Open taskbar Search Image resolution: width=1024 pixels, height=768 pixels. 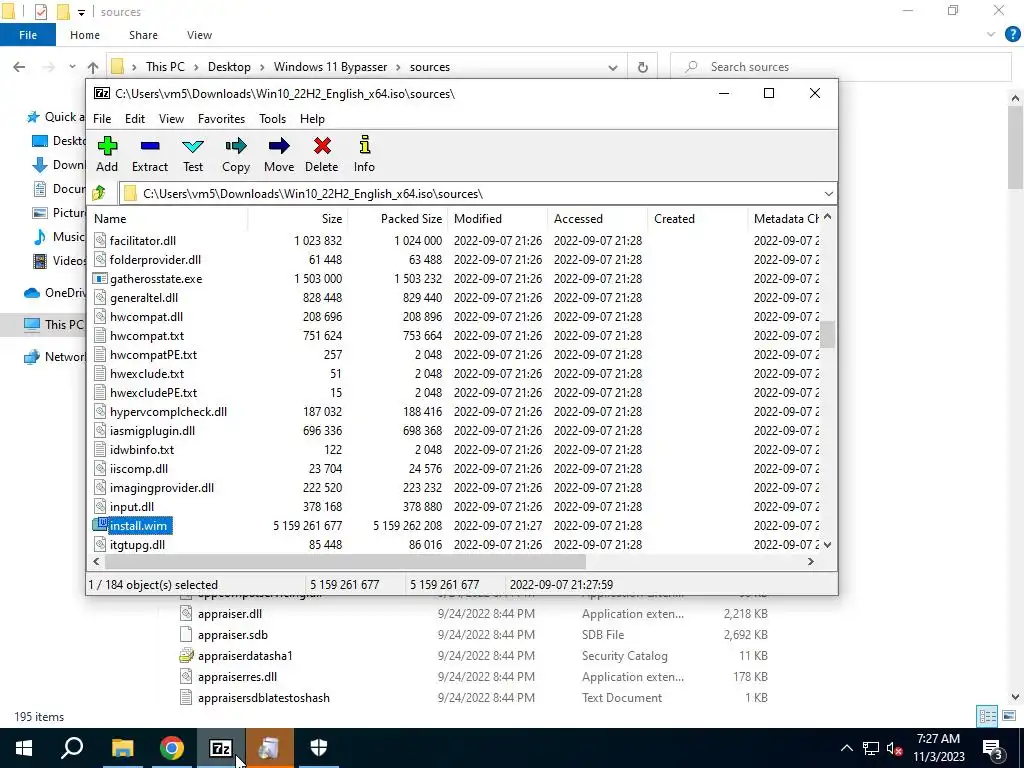tap(72, 748)
